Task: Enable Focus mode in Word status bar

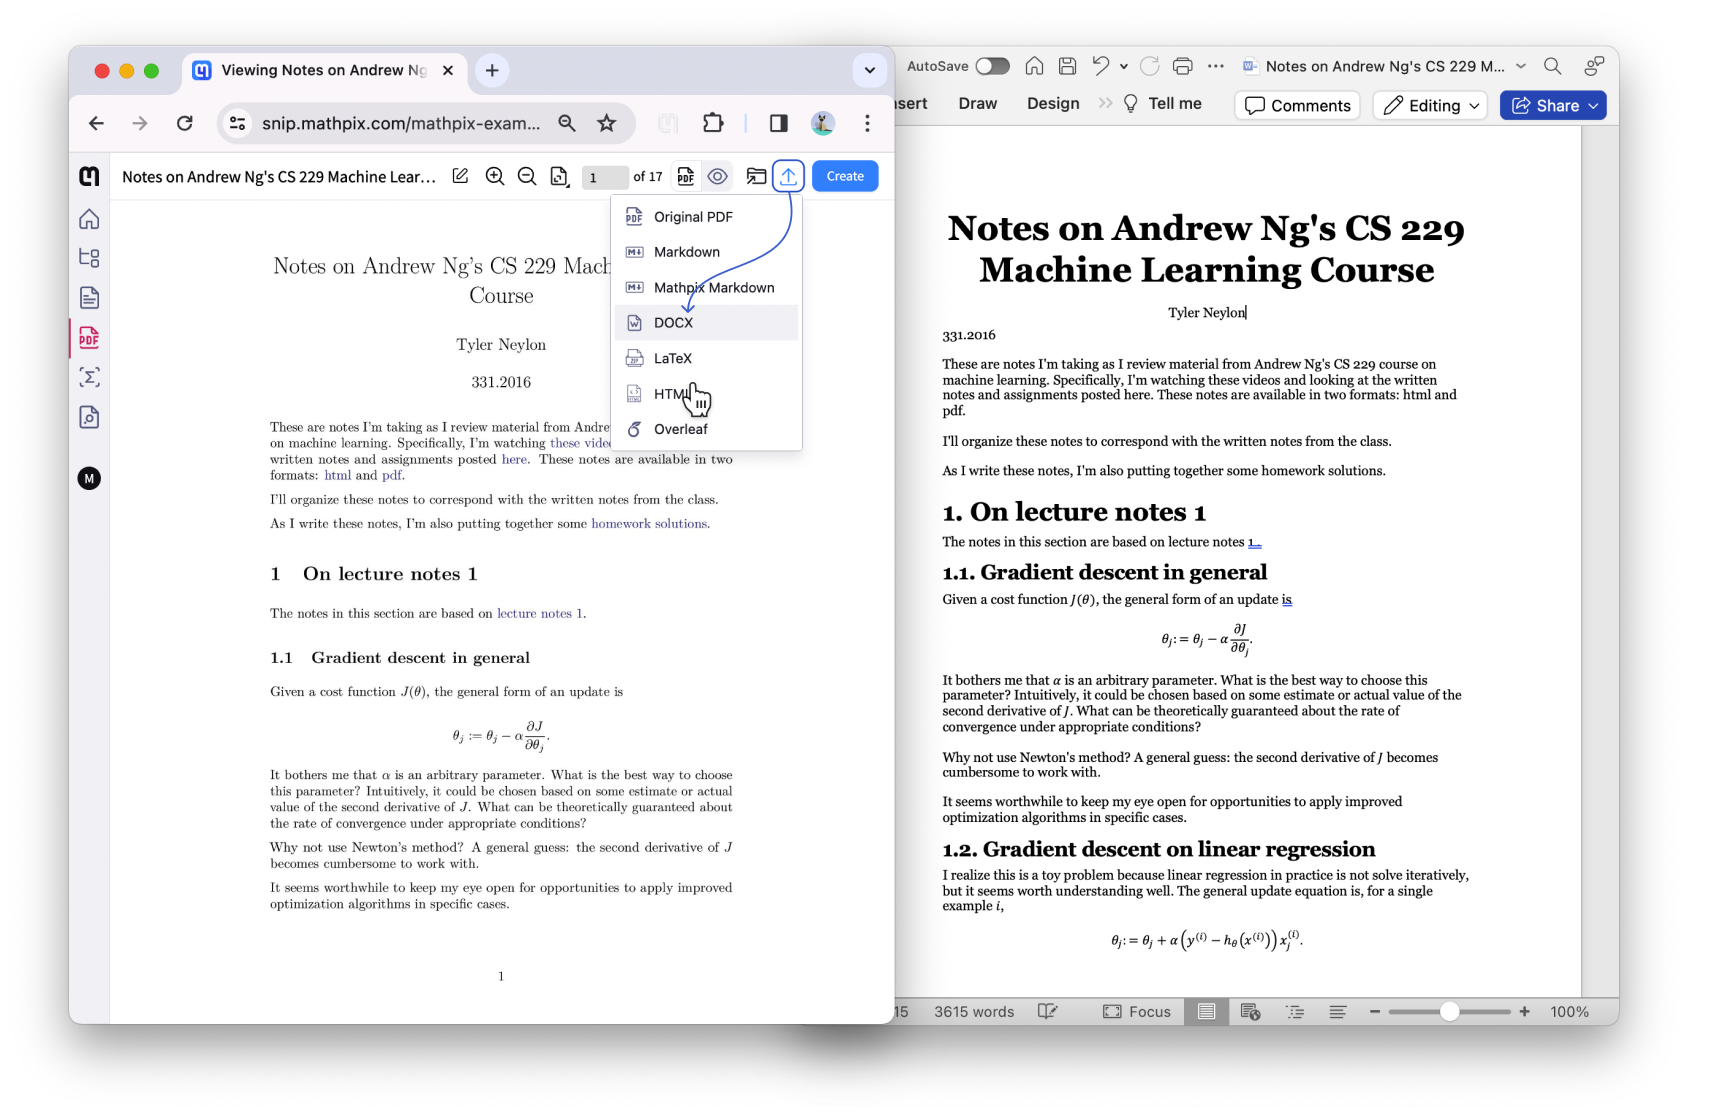Action: pyautogui.click(x=1137, y=1011)
